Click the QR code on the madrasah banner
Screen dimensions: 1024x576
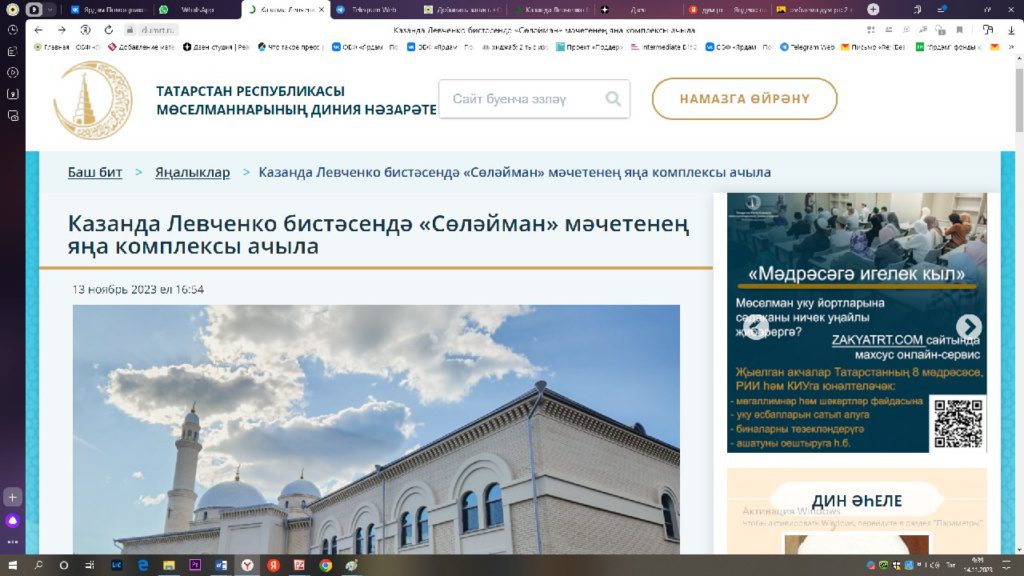tap(957, 424)
